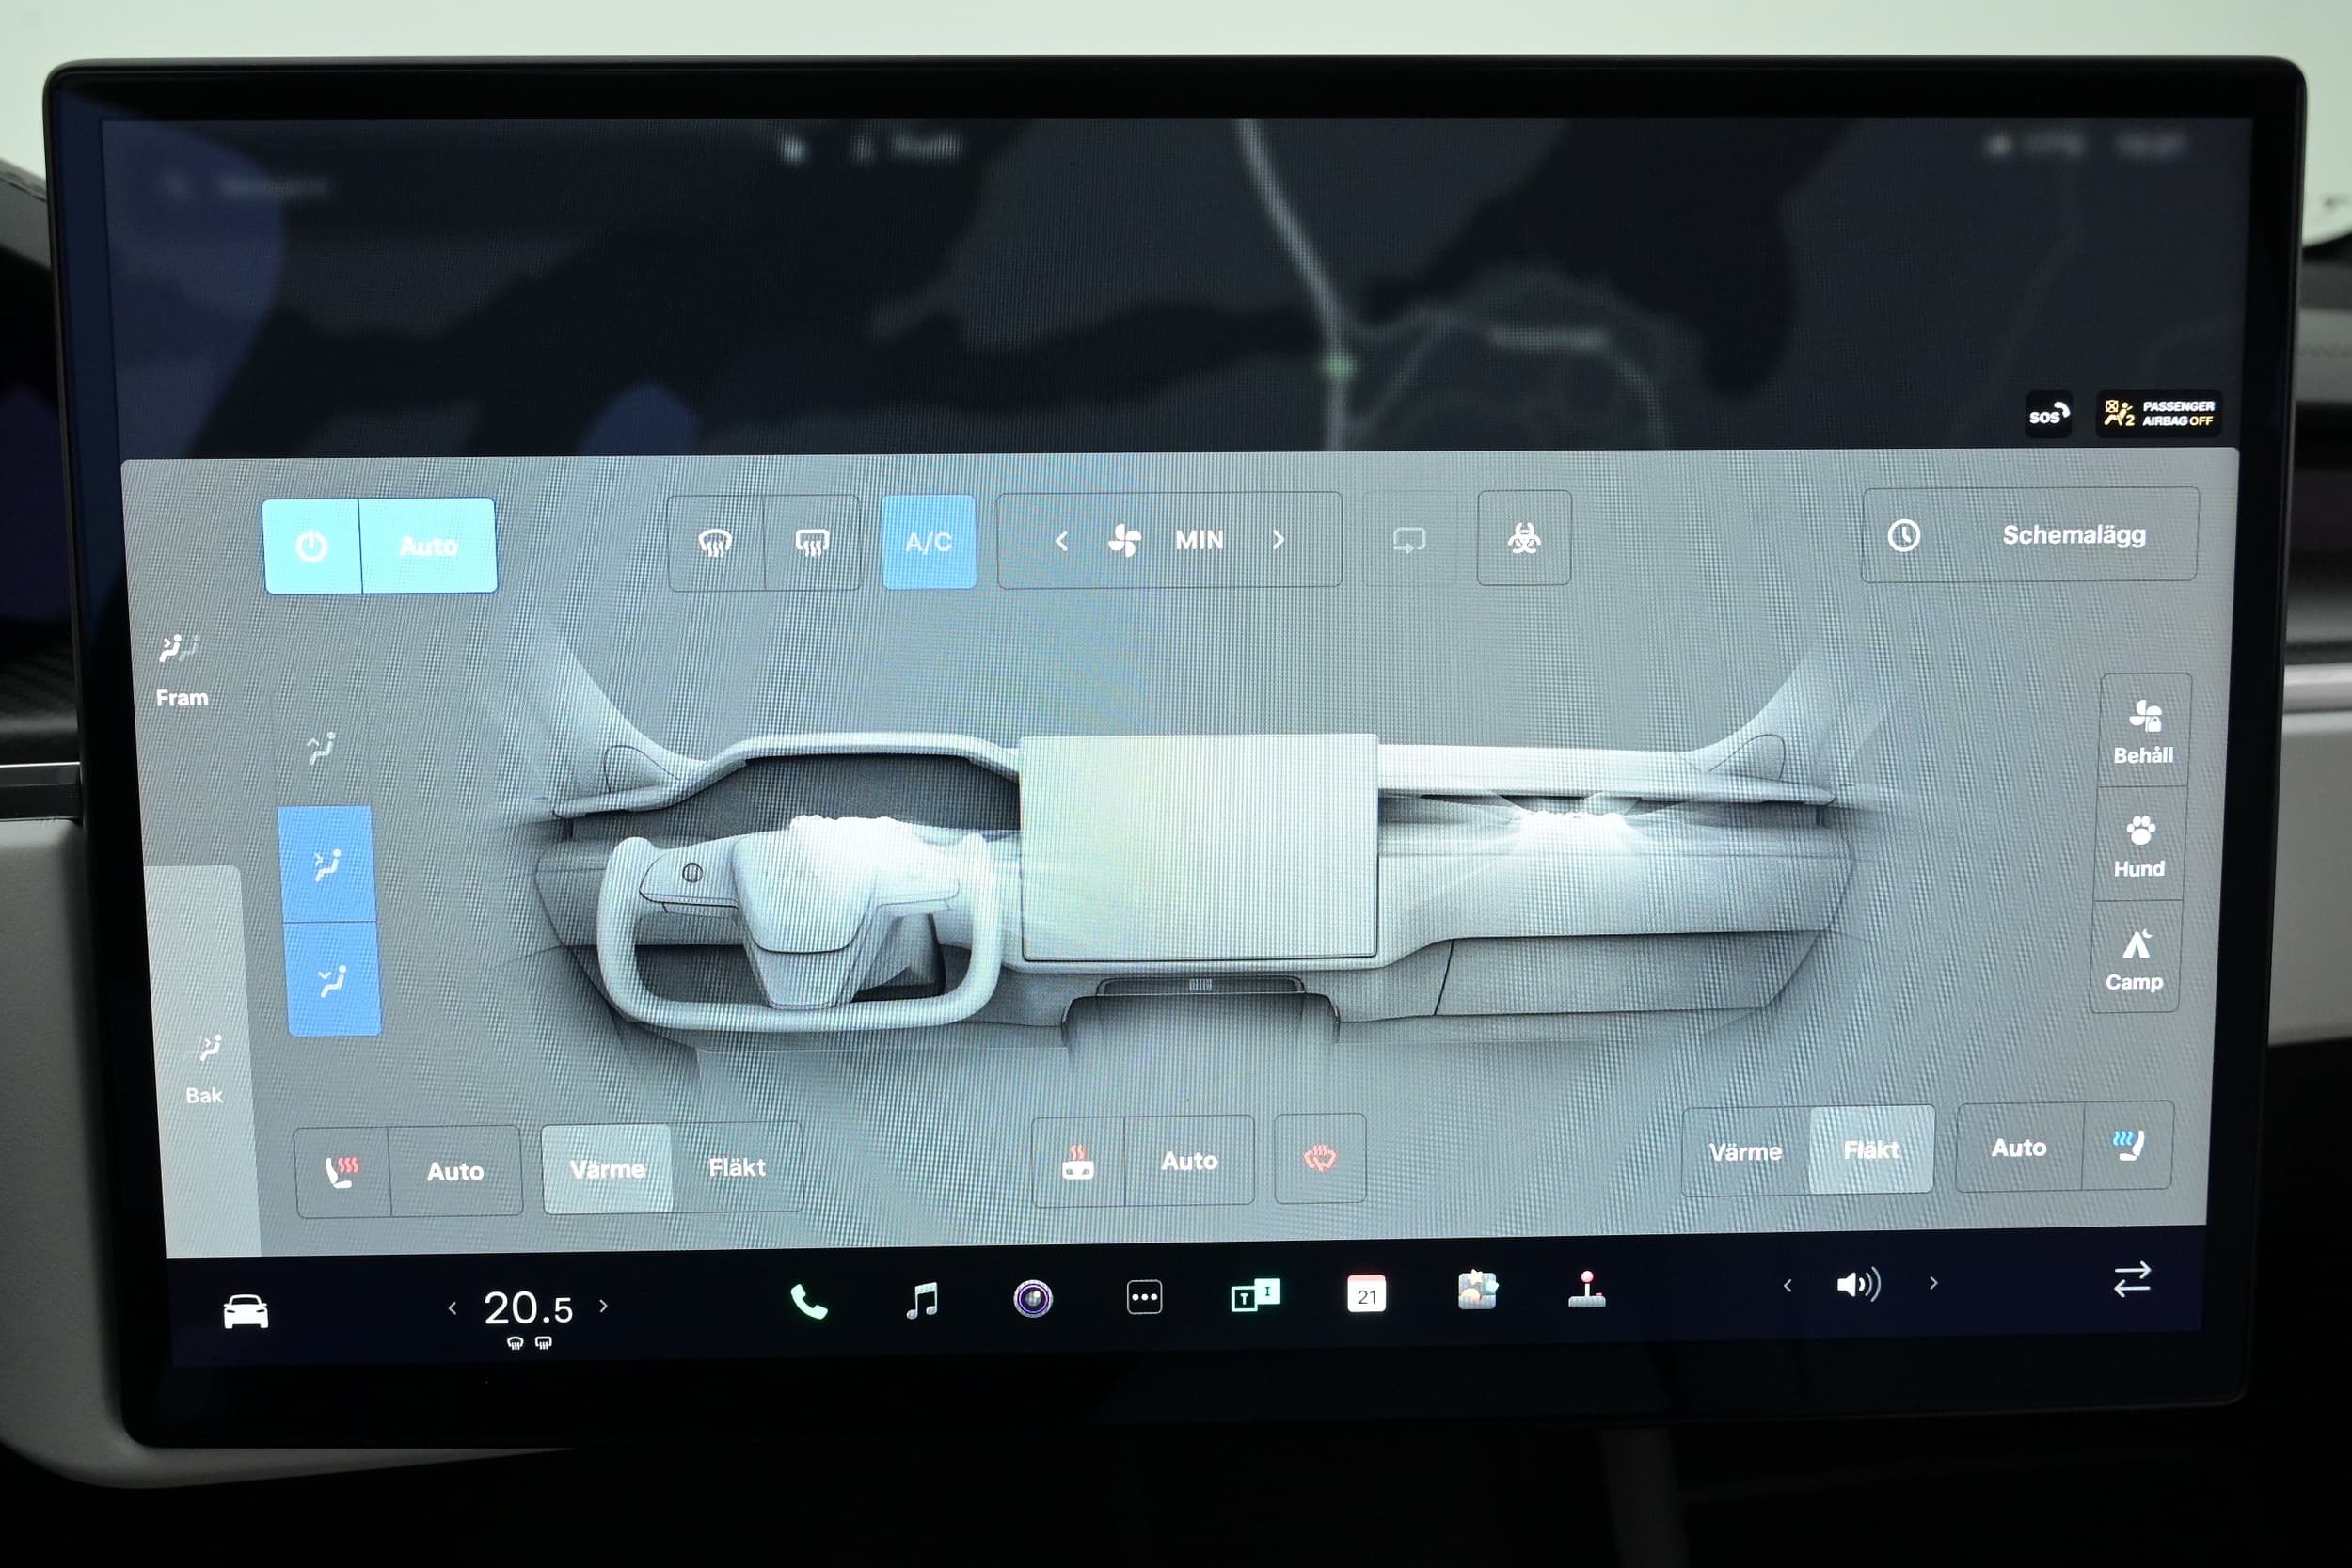
Task: Toggle the A/C button off
Action: tap(928, 542)
